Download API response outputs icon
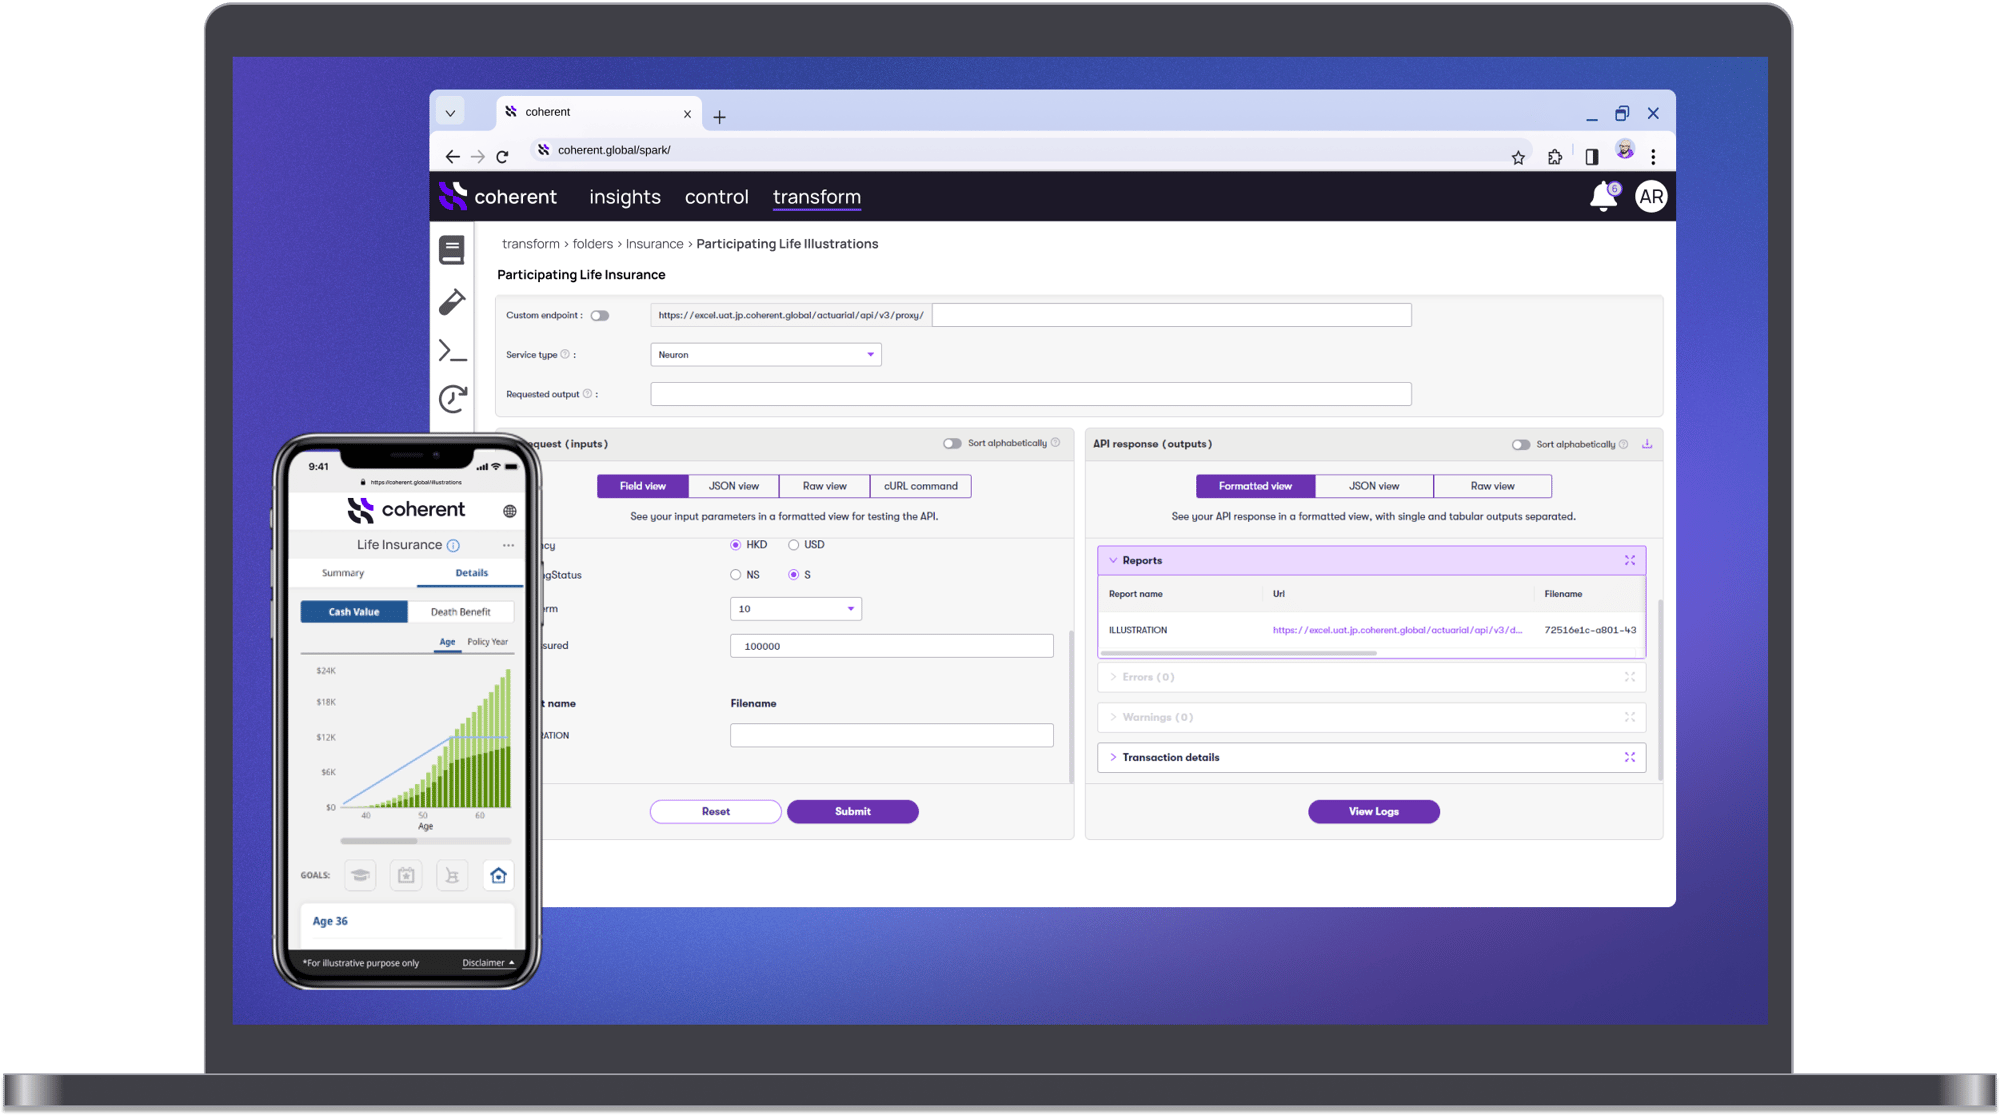The height and width of the screenshot is (1115, 2000). [x=1647, y=444]
